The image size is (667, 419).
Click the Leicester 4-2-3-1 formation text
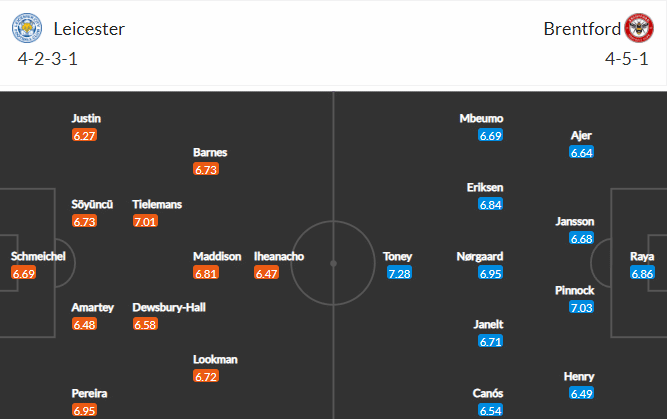pos(48,59)
